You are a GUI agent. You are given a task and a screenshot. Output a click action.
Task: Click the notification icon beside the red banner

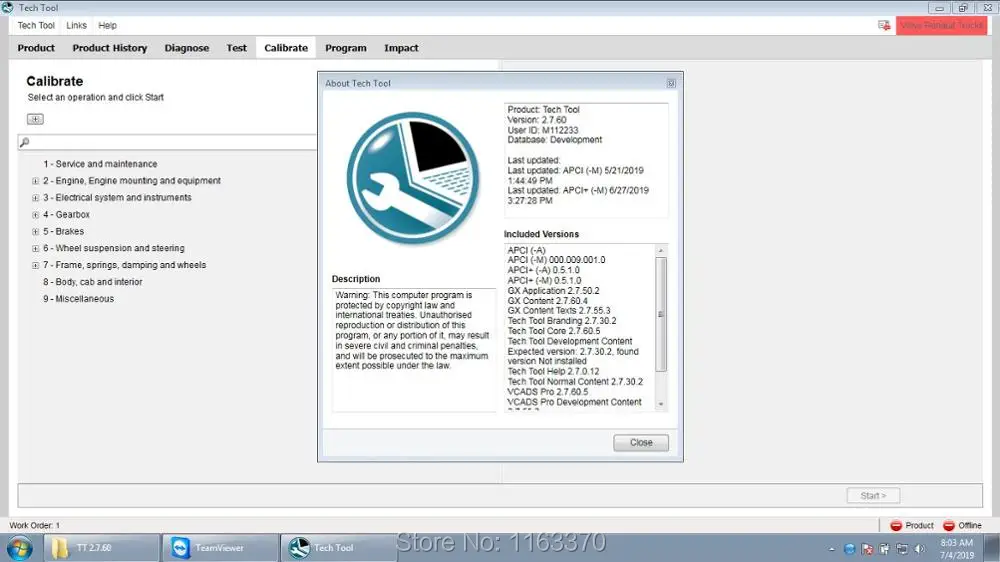pyautogui.click(x=884, y=26)
